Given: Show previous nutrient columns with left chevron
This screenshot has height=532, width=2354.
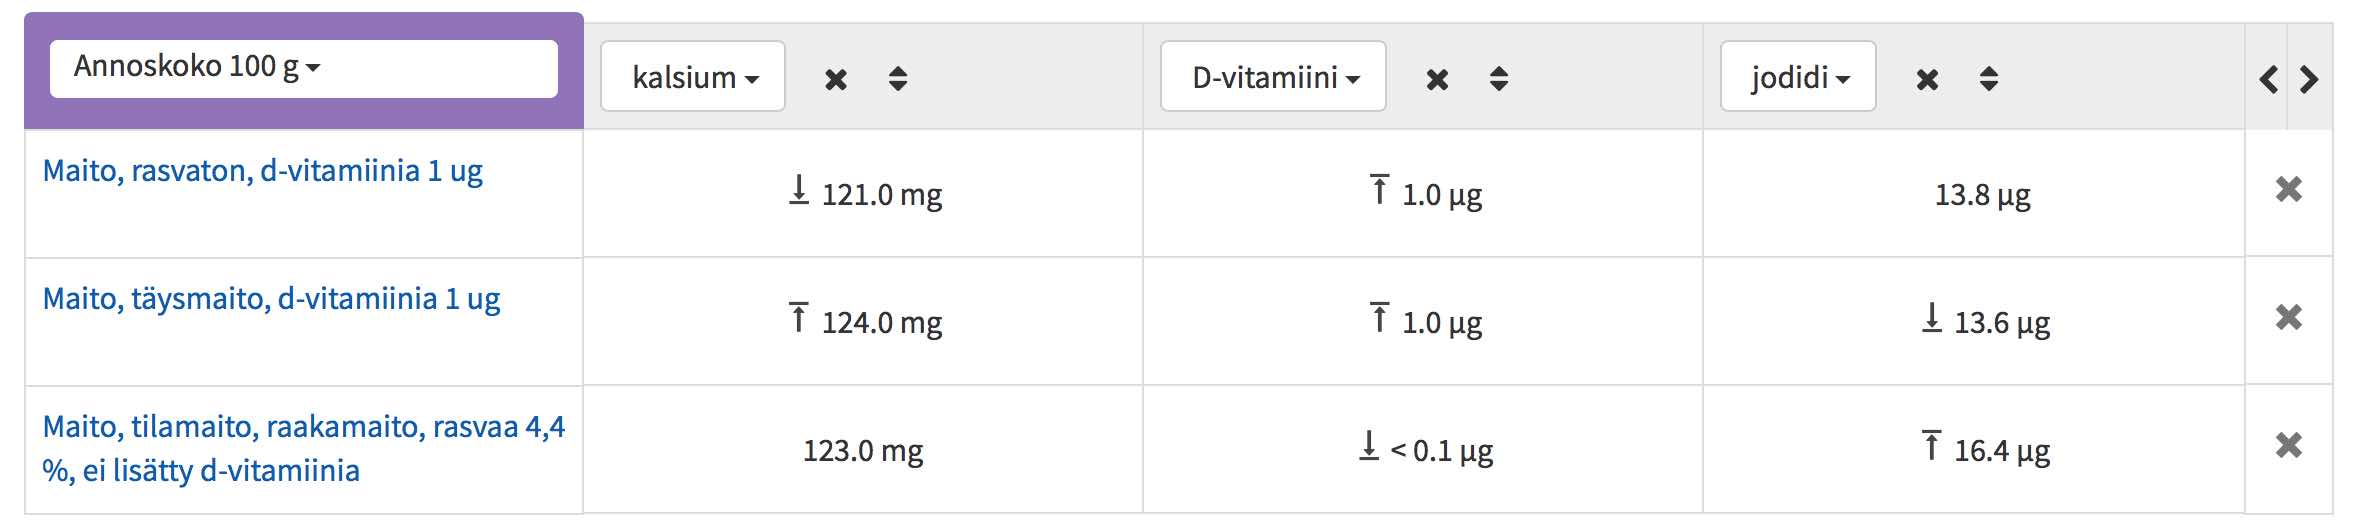Looking at the screenshot, I should (2268, 79).
